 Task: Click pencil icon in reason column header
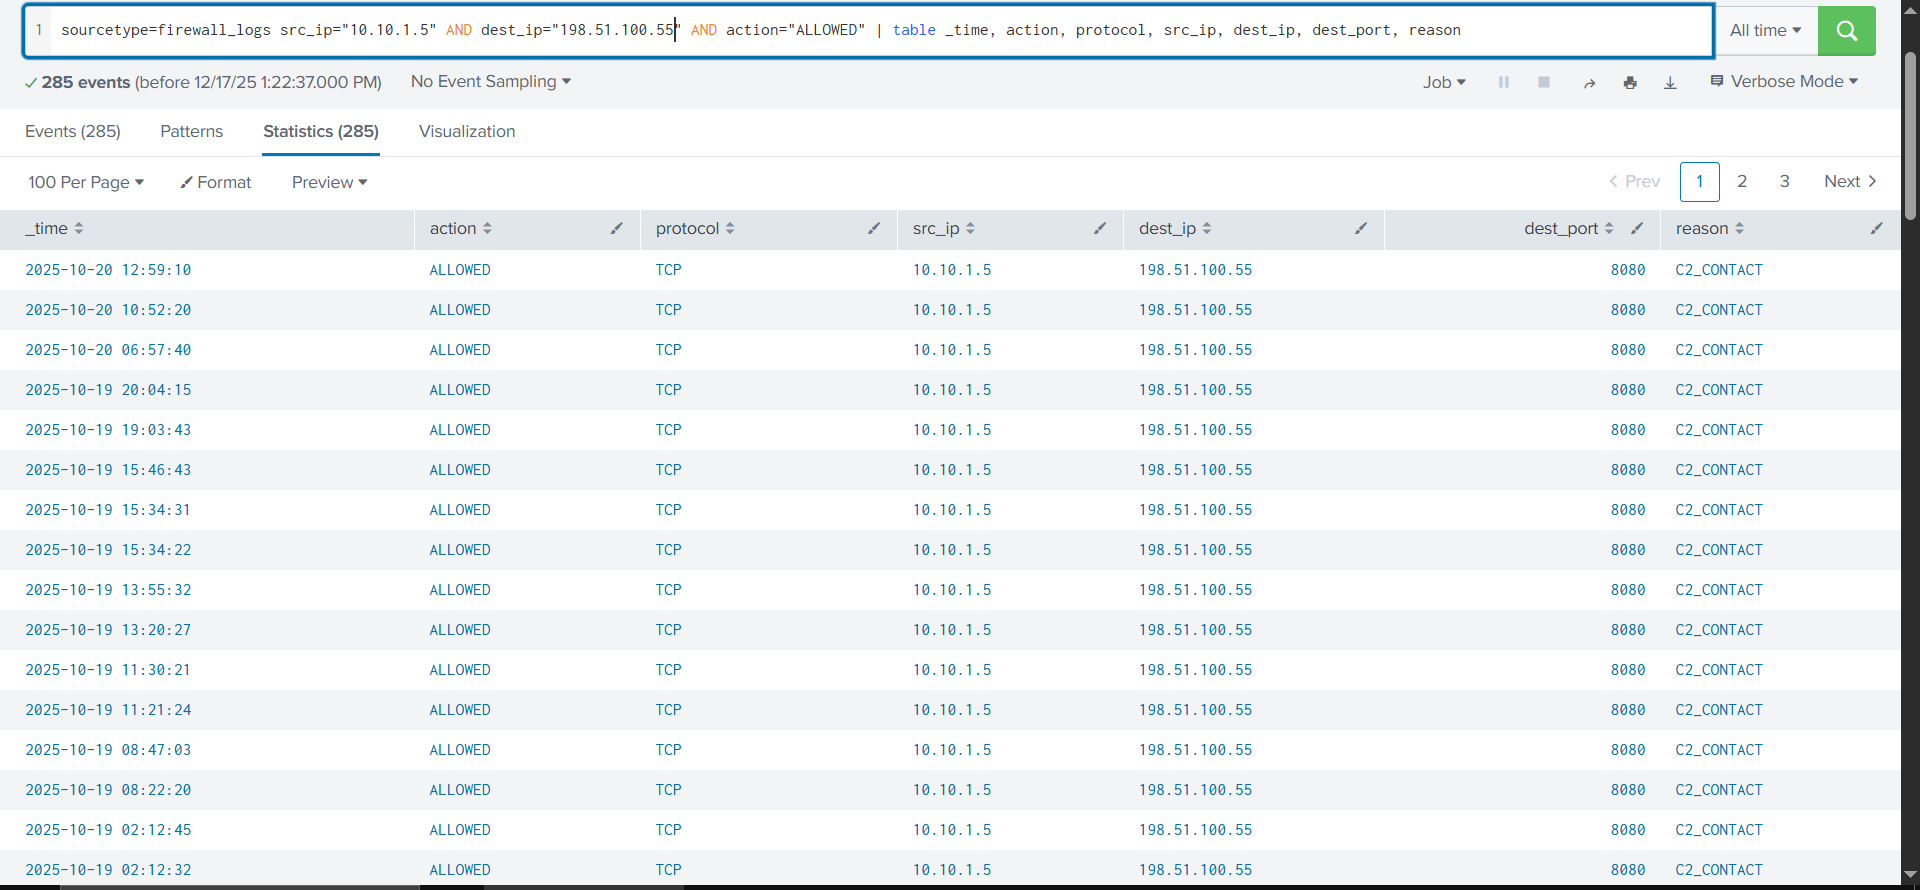pos(1876,229)
